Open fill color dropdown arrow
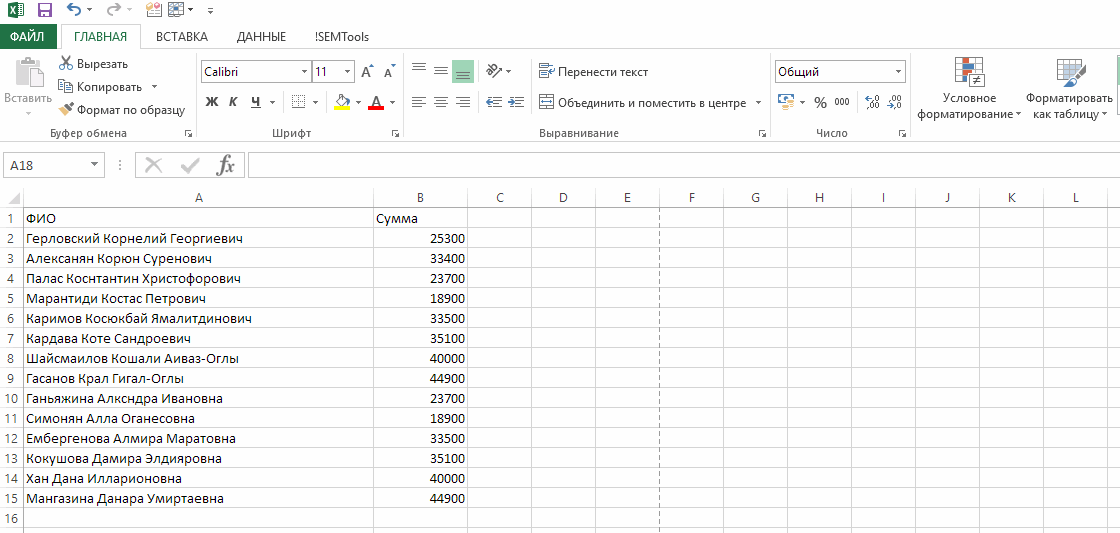1120x533 pixels. (359, 102)
